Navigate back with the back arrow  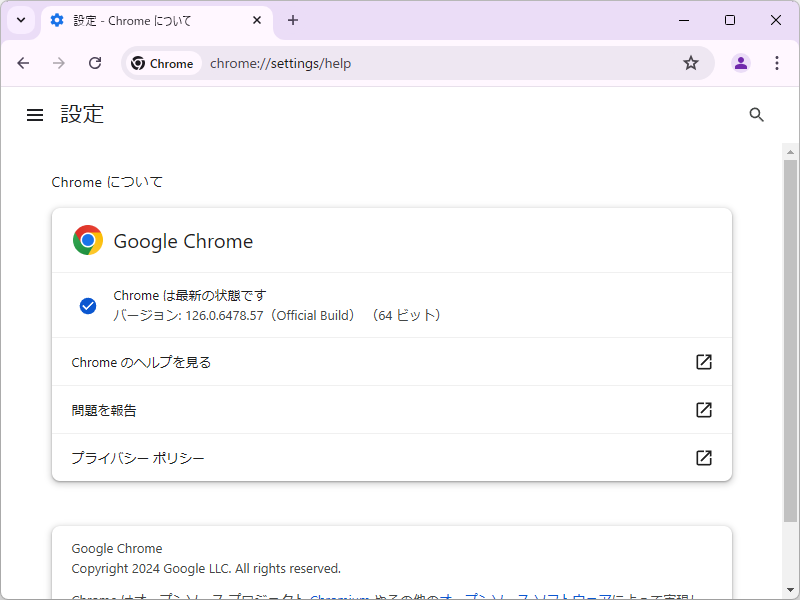[23, 62]
